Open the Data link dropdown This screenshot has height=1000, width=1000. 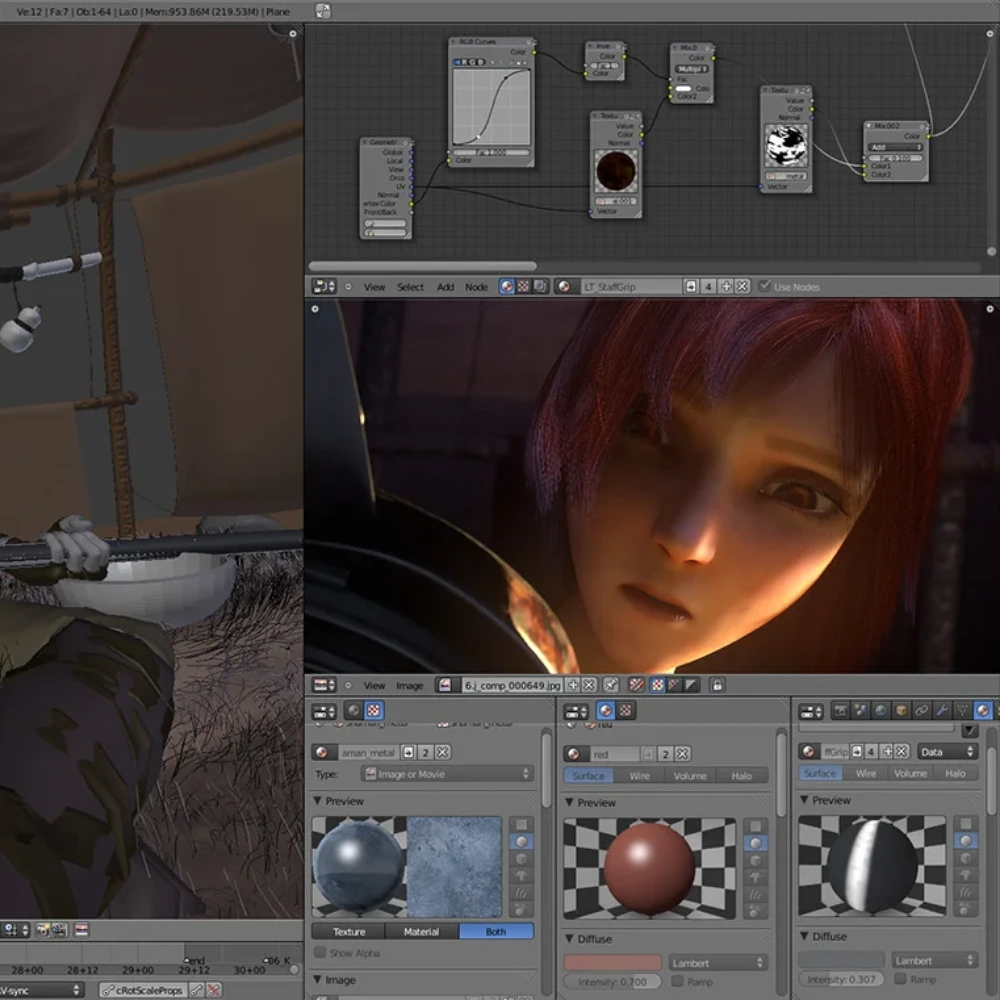pyautogui.click(x=948, y=751)
